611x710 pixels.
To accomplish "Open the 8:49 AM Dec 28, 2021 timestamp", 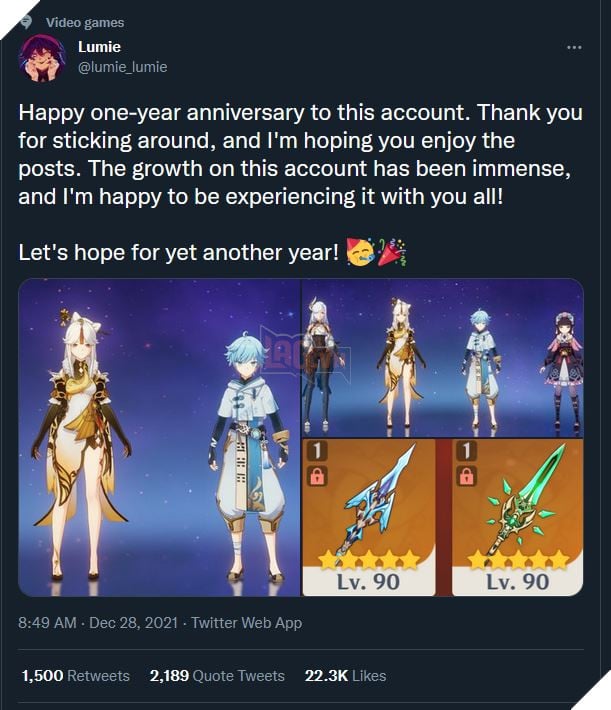I will (98, 623).
